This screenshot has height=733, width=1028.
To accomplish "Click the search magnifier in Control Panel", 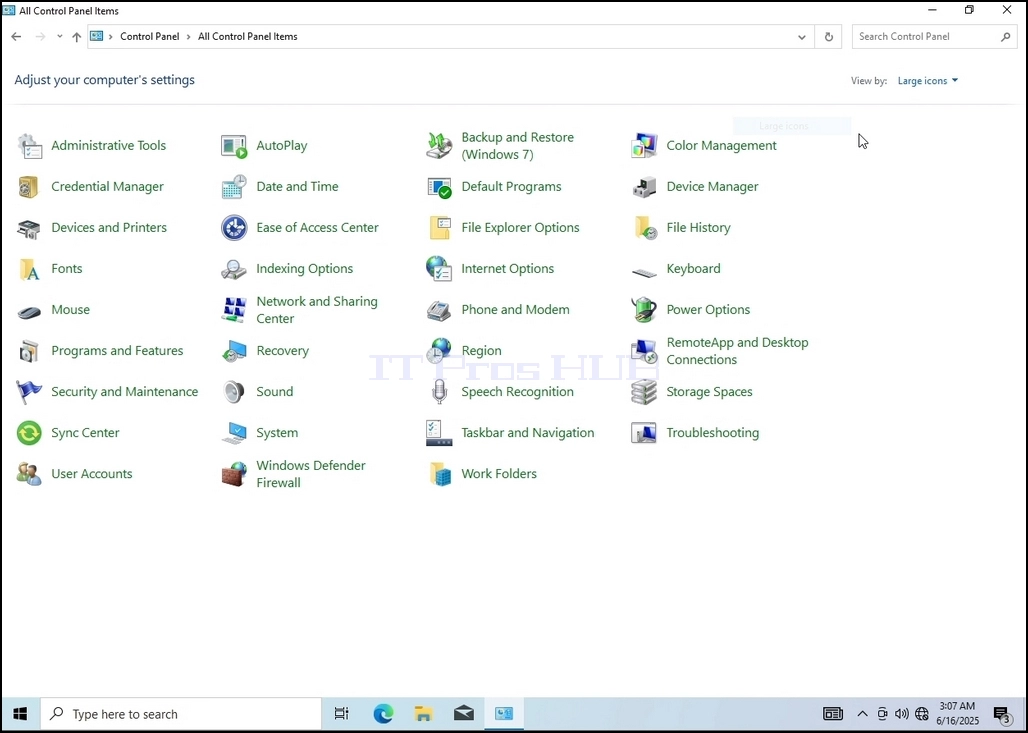I will click(x=1006, y=37).
